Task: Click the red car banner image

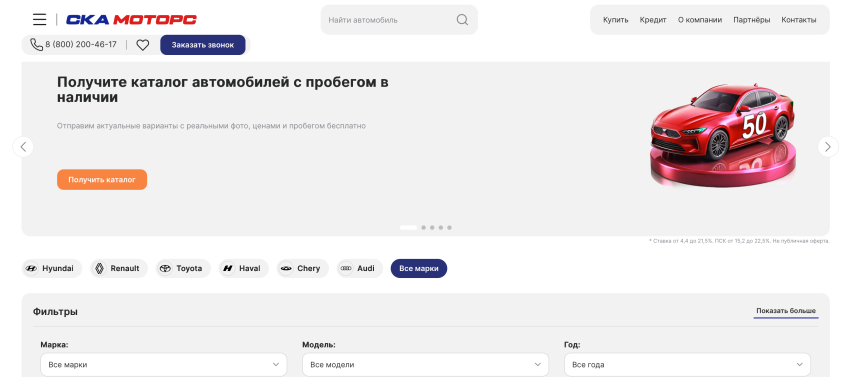Action: (723, 135)
